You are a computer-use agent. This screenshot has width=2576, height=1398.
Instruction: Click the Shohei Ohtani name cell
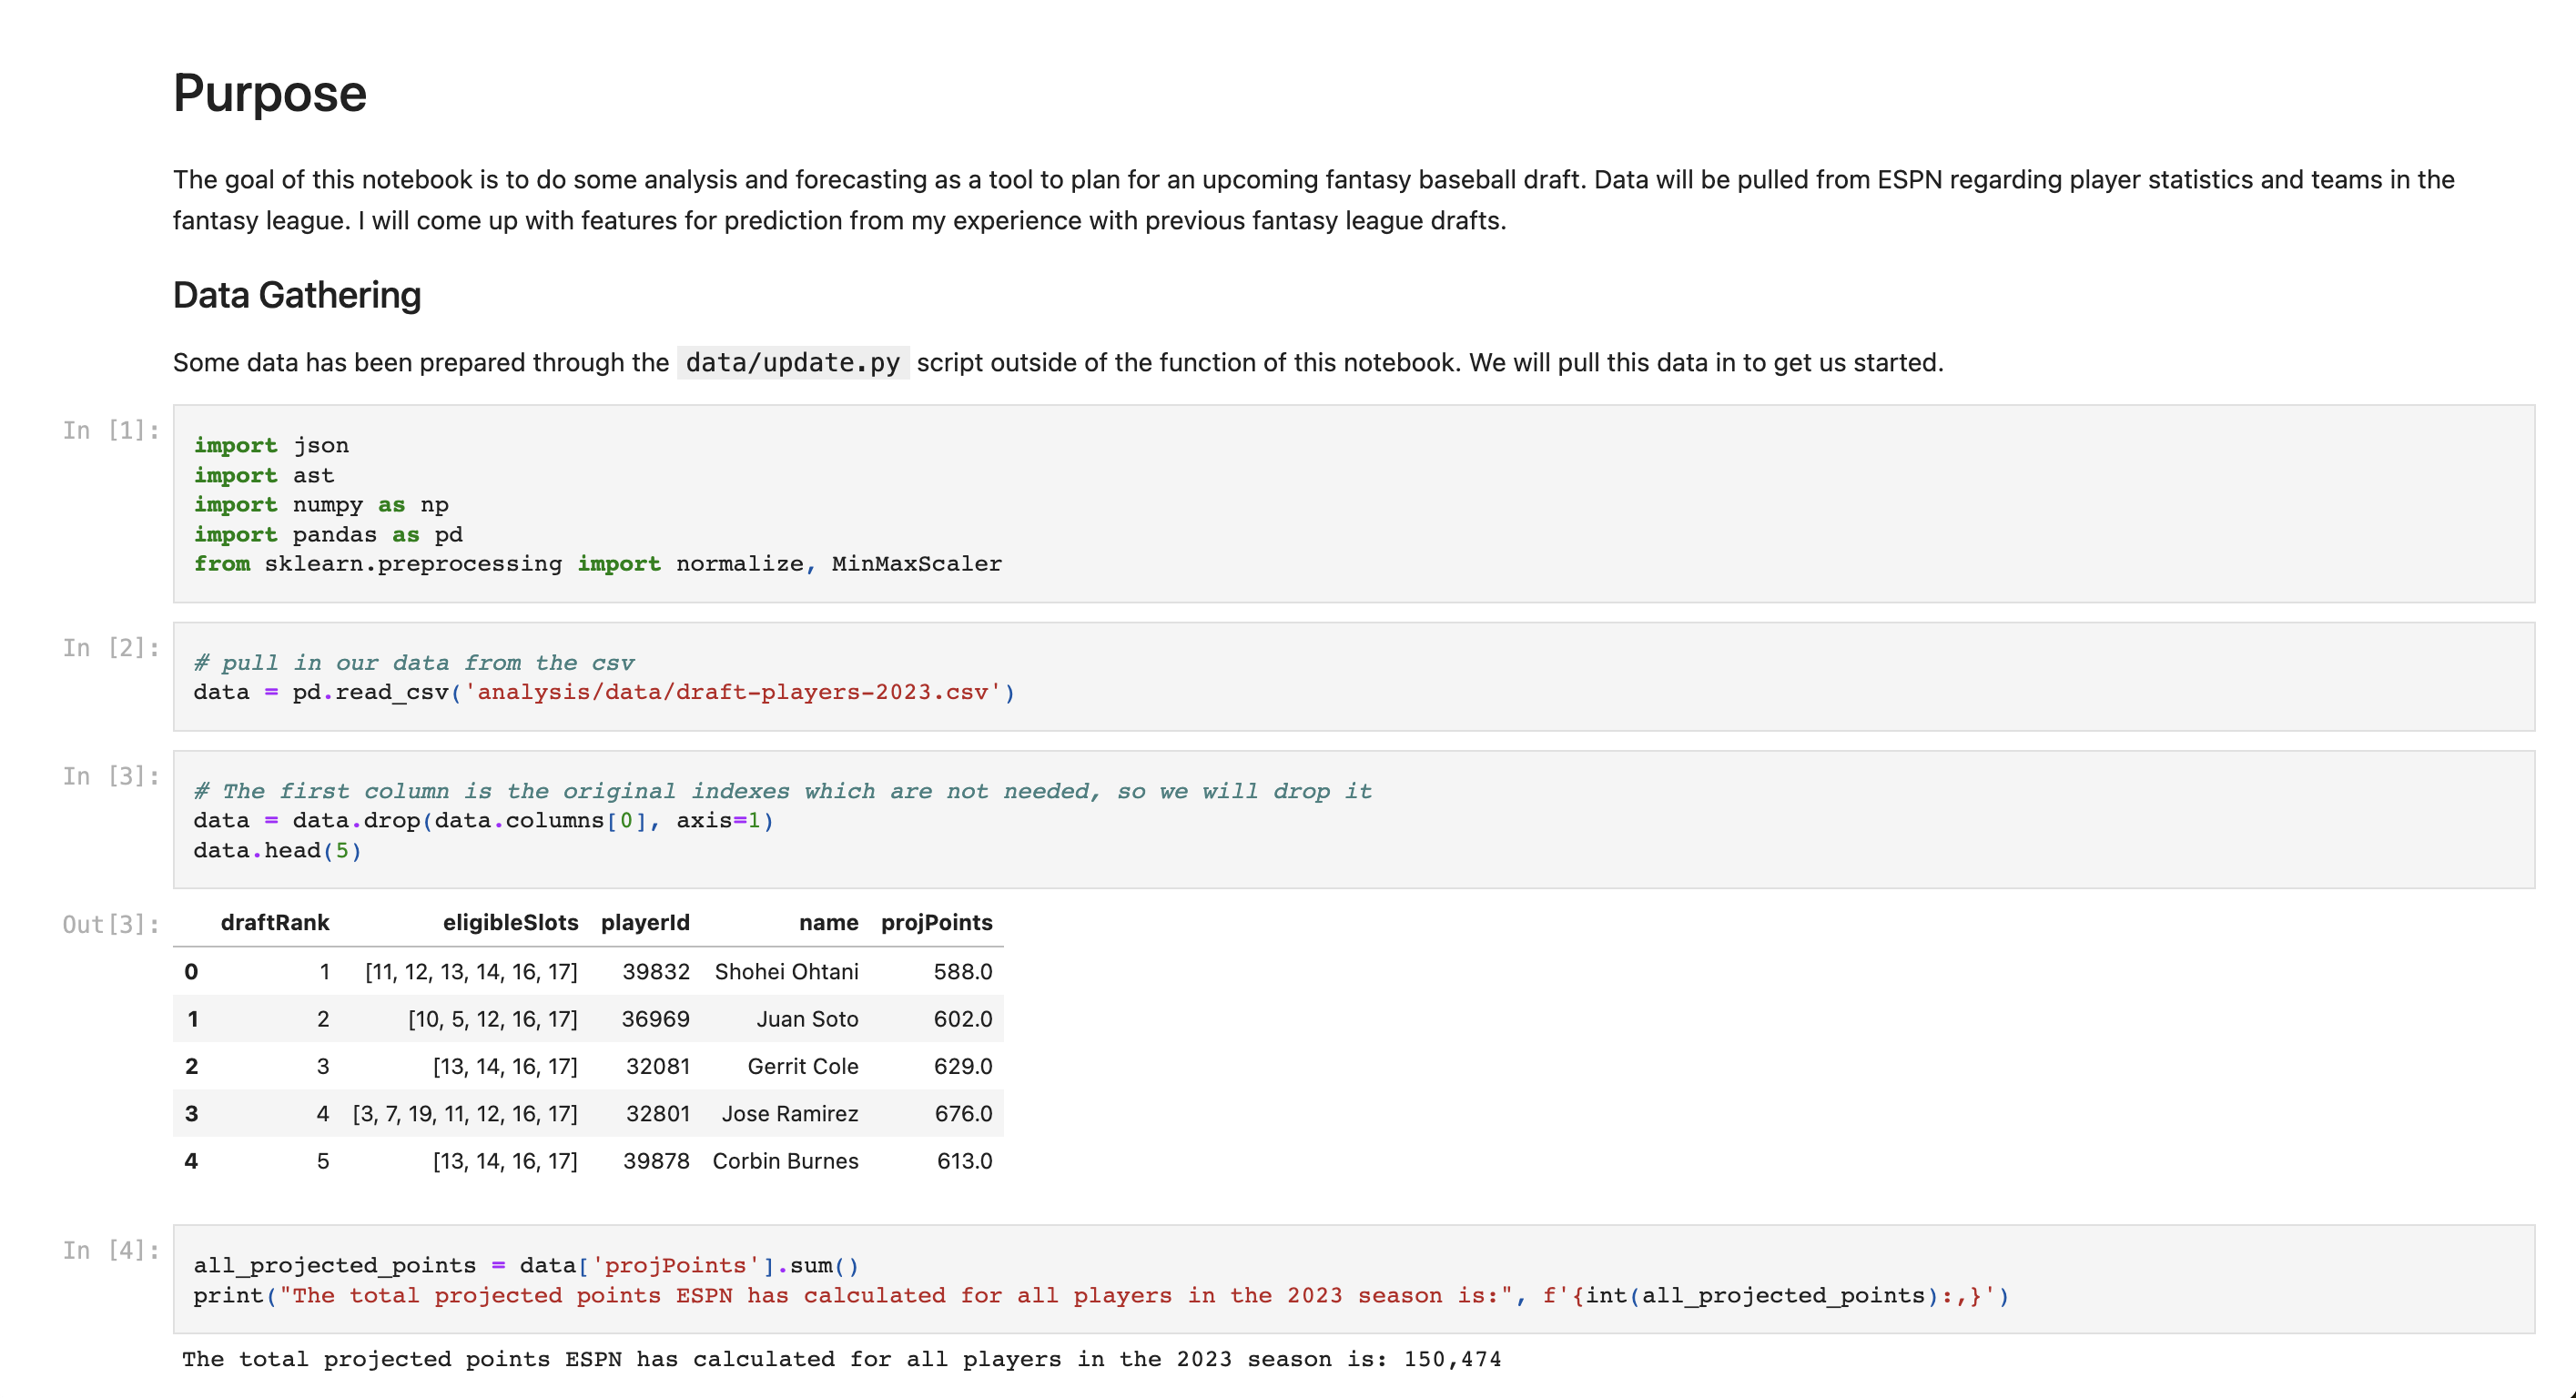[x=786, y=971]
